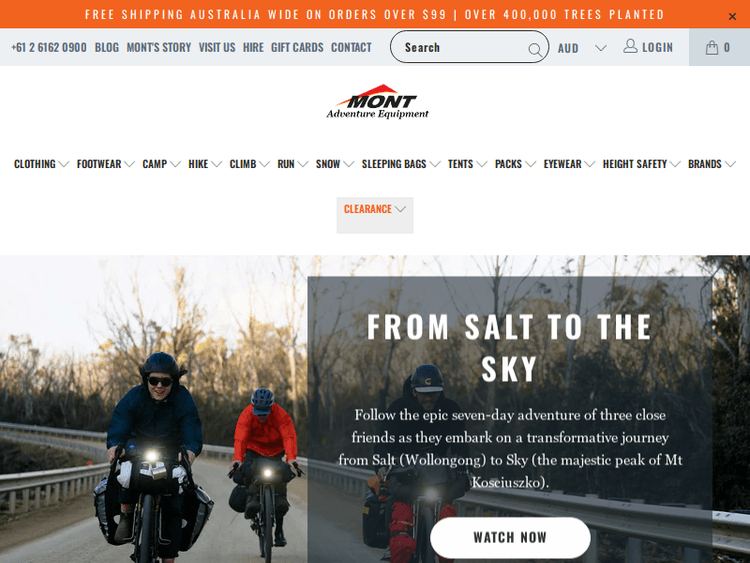
Task: Open the Gift Cards link
Action: pyautogui.click(x=297, y=47)
